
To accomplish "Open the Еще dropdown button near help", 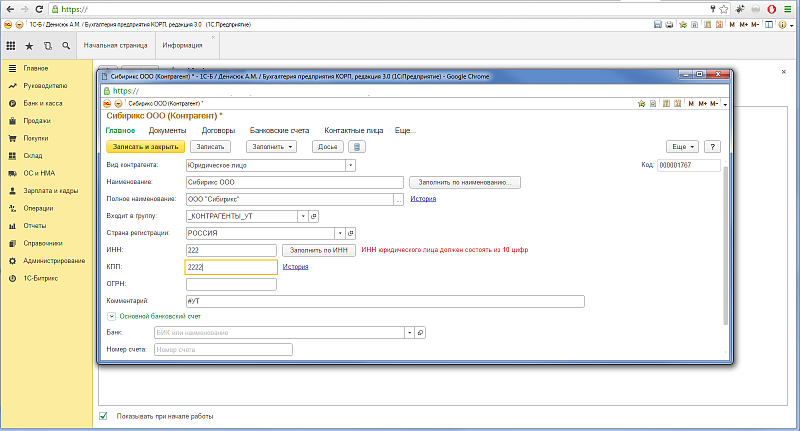I will (x=682, y=147).
